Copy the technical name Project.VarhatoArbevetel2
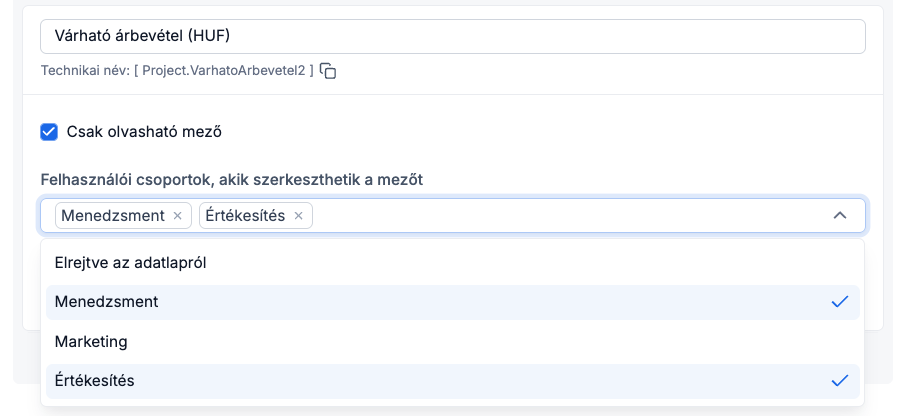906x416 pixels. pos(328,71)
